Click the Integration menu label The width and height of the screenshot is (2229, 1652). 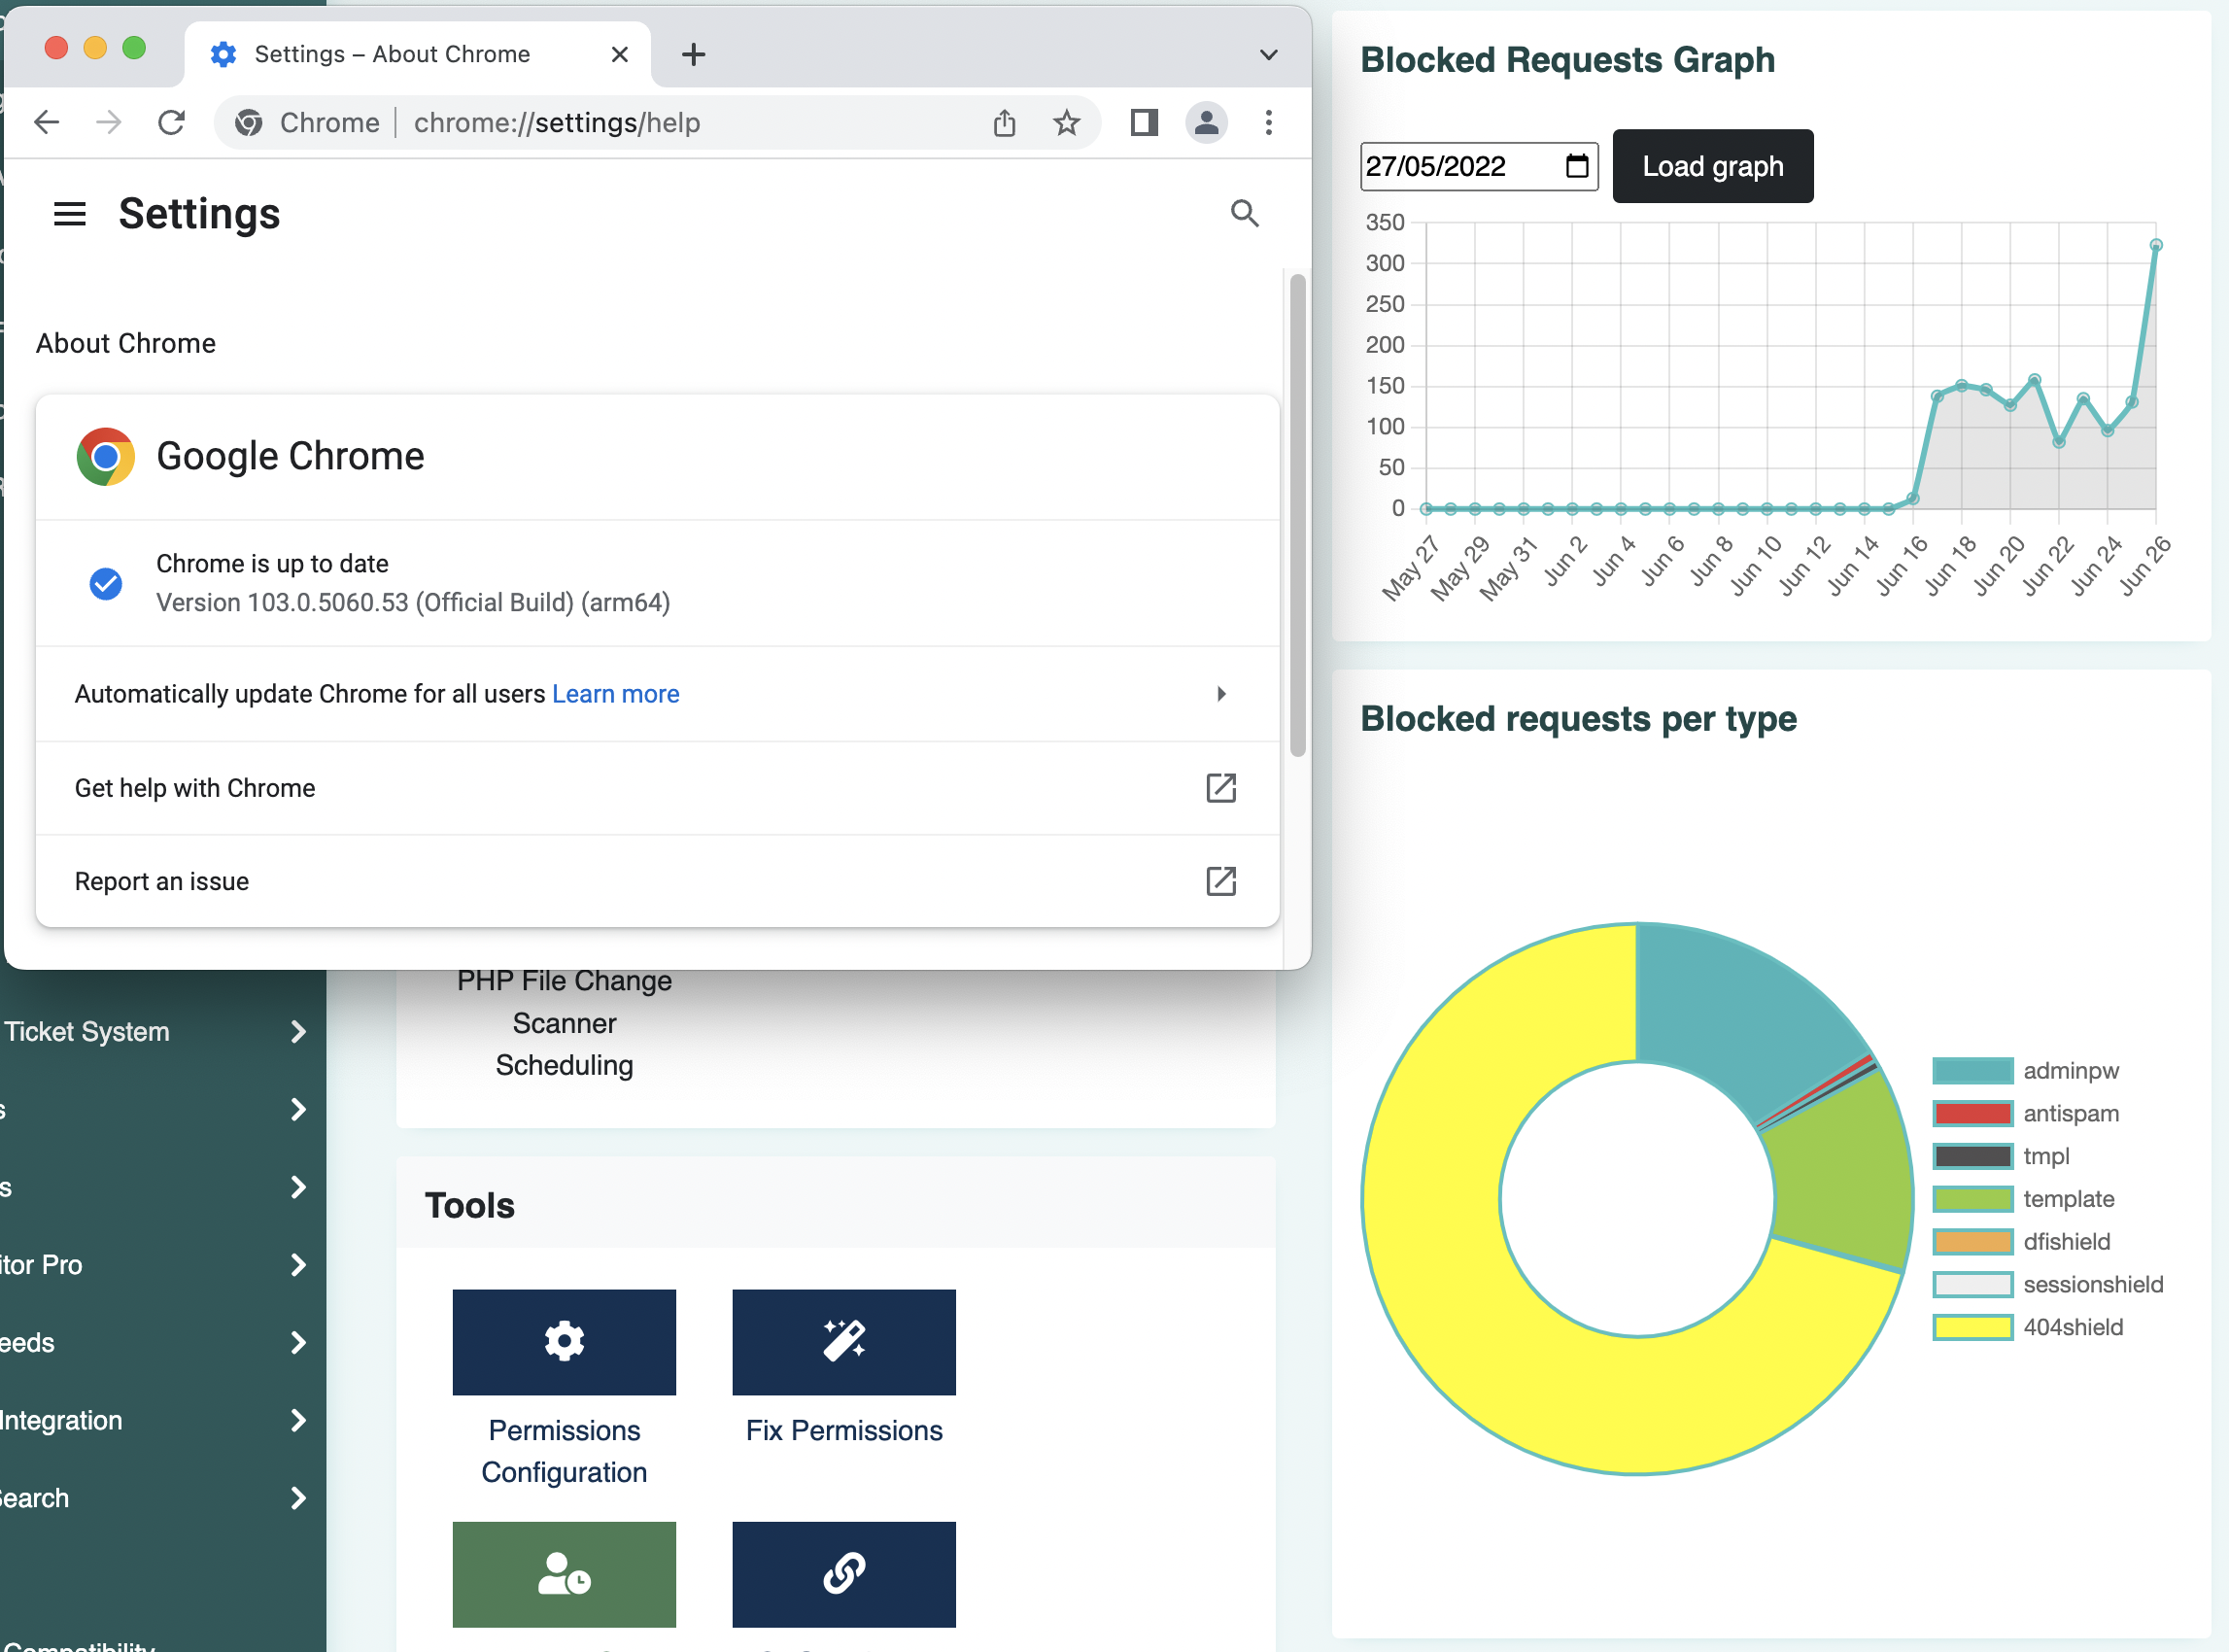coord(61,1420)
